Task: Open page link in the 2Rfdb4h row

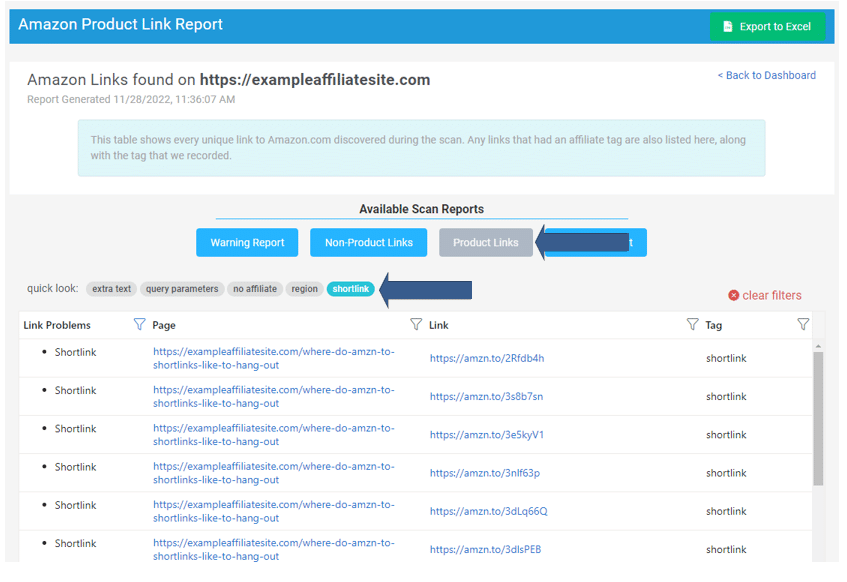Action: coord(274,358)
